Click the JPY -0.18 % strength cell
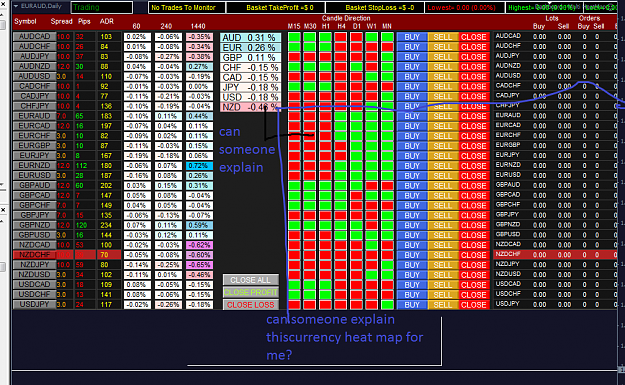Screen dimensions: 625x385 coord(250,88)
